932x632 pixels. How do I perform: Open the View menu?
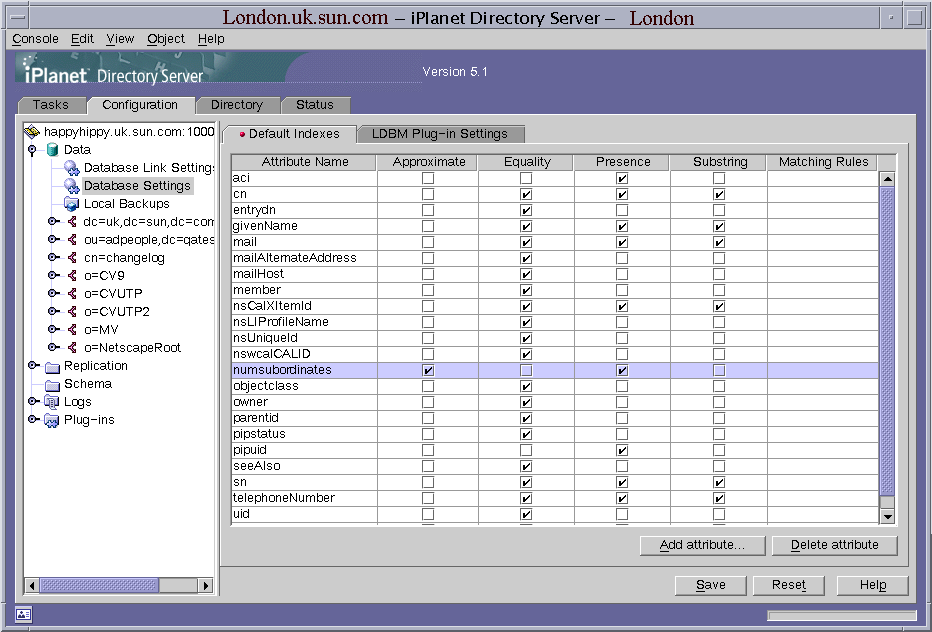click(120, 39)
